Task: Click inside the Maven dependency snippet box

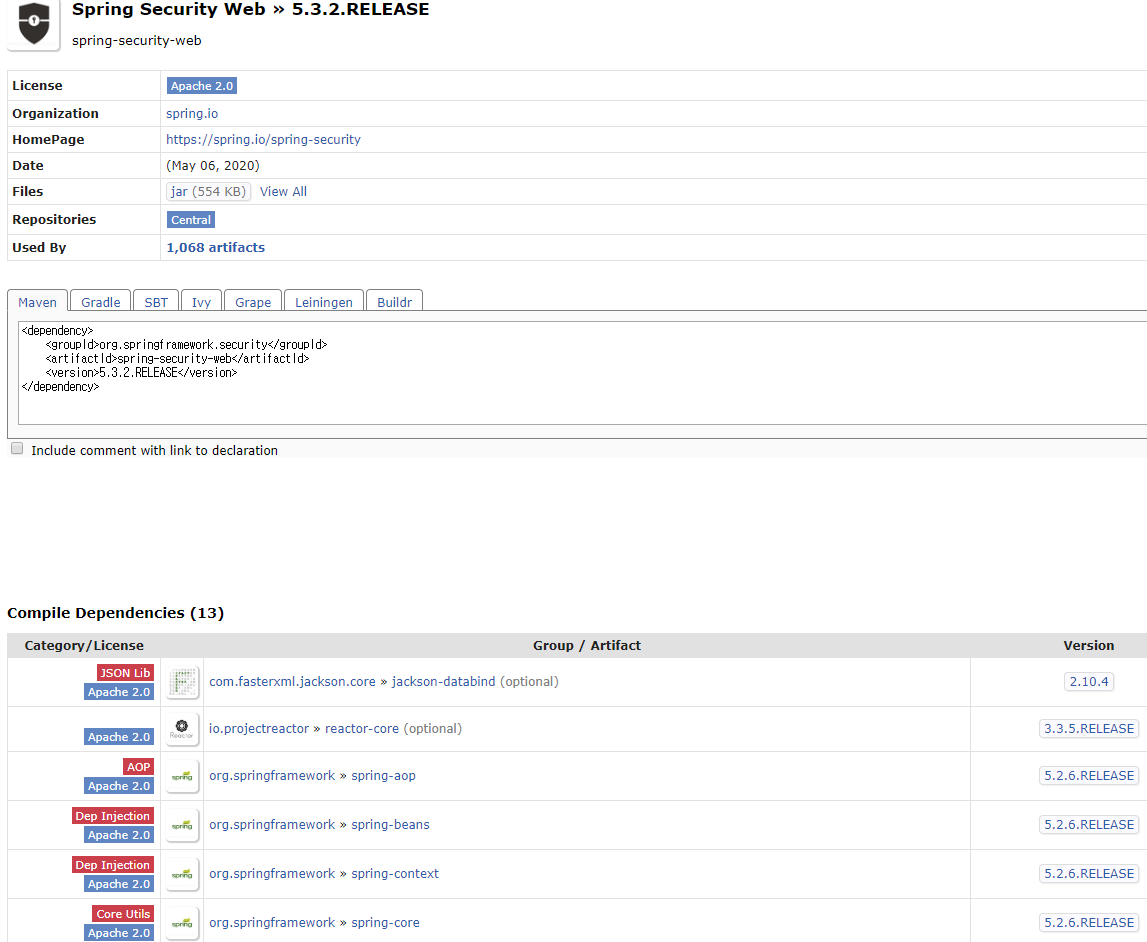Action: pyautogui.click(x=582, y=372)
